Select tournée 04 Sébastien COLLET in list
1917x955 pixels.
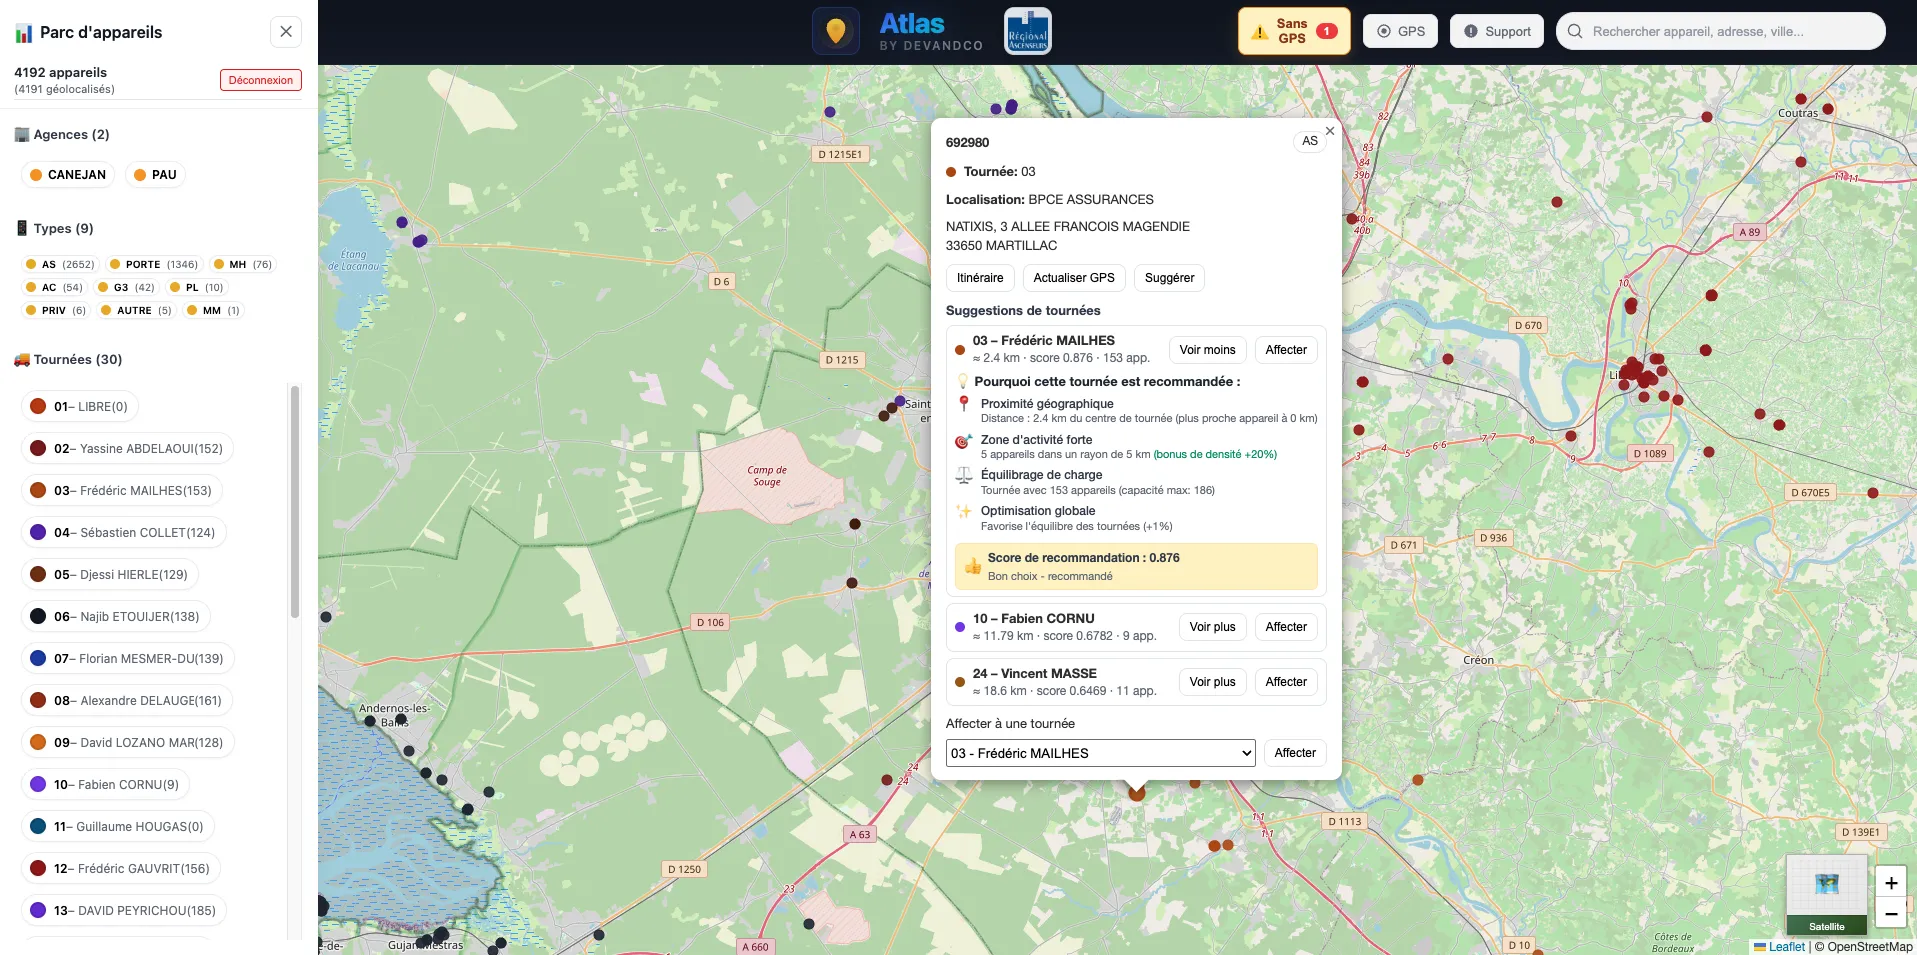click(125, 533)
